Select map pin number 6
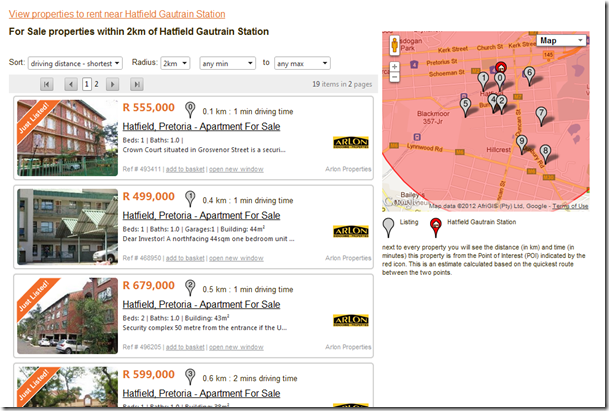Screen dimensions: 609x411 (x=529, y=75)
